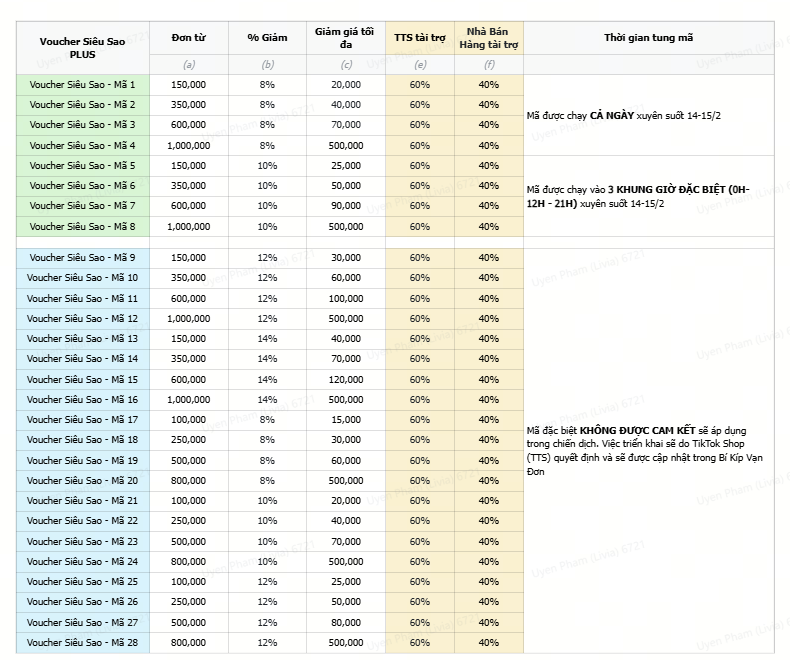Click the "Voucher Siêu Sao - Mã 20" row label
The width and height of the screenshot is (790, 660).
[82, 480]
